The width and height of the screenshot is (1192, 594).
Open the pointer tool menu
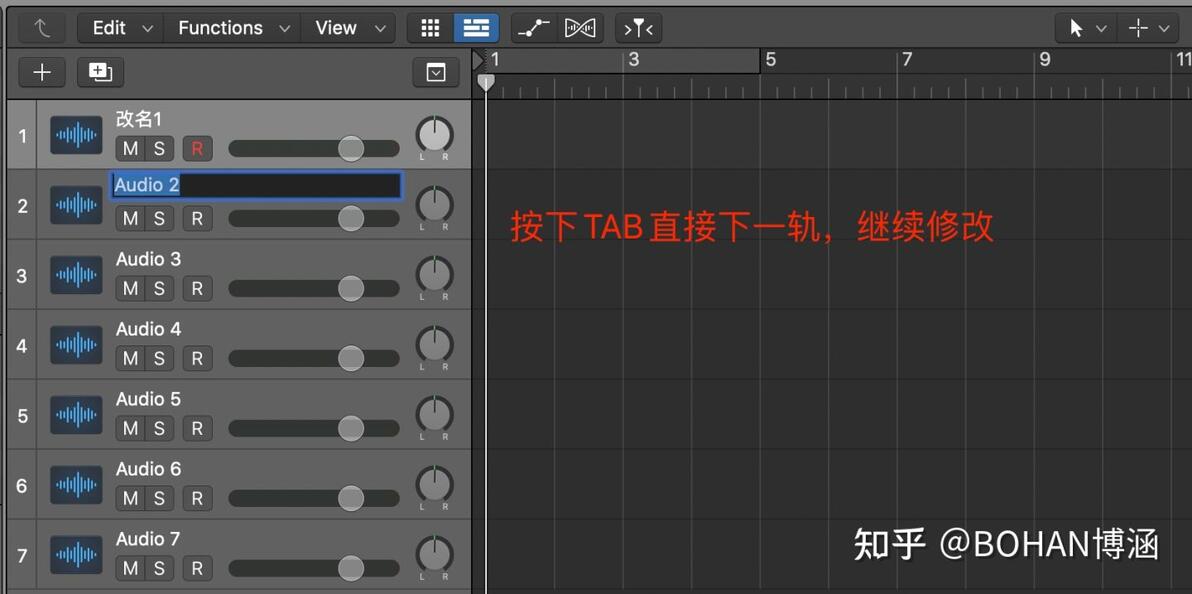click(1087, 28)
